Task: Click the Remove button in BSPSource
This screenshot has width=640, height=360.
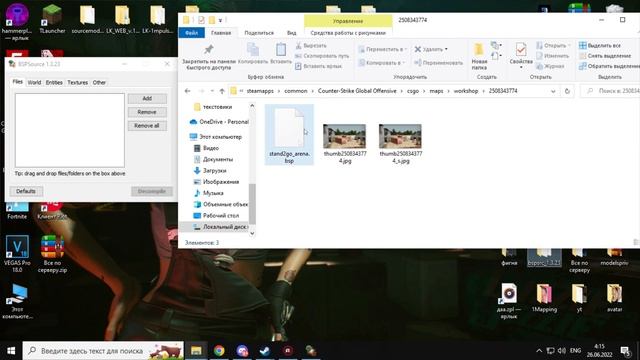Action: coord(147,112)
